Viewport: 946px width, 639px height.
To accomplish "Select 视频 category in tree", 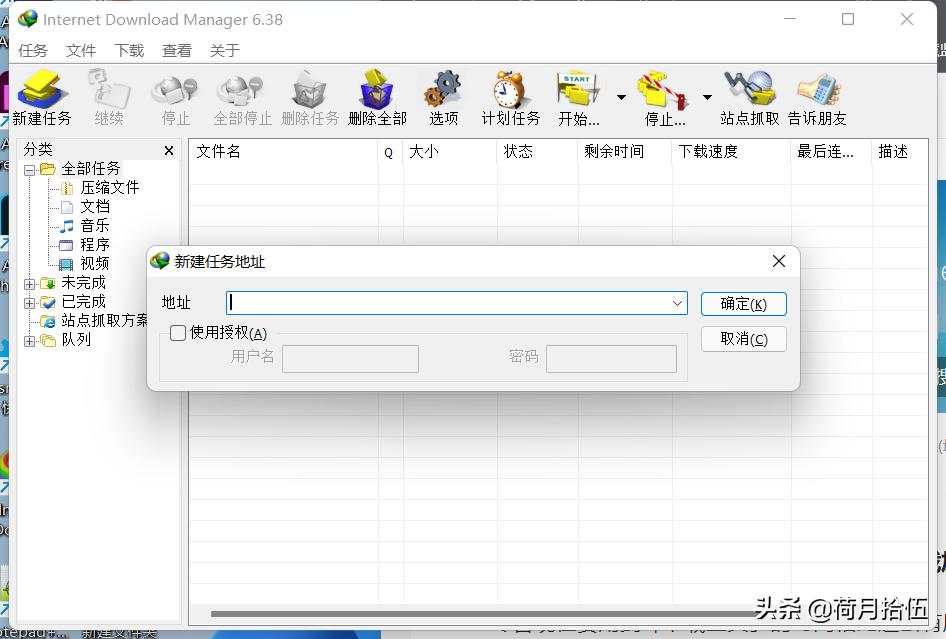I will 95,264.
